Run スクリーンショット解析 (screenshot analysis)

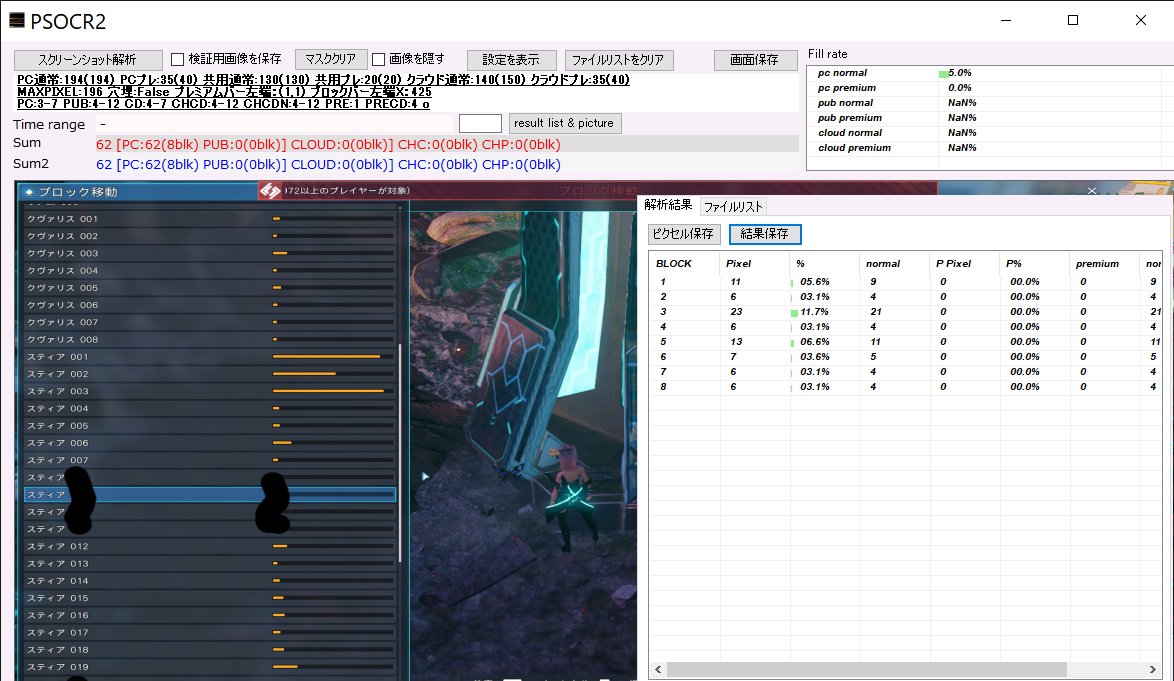[x=88, y=60]
